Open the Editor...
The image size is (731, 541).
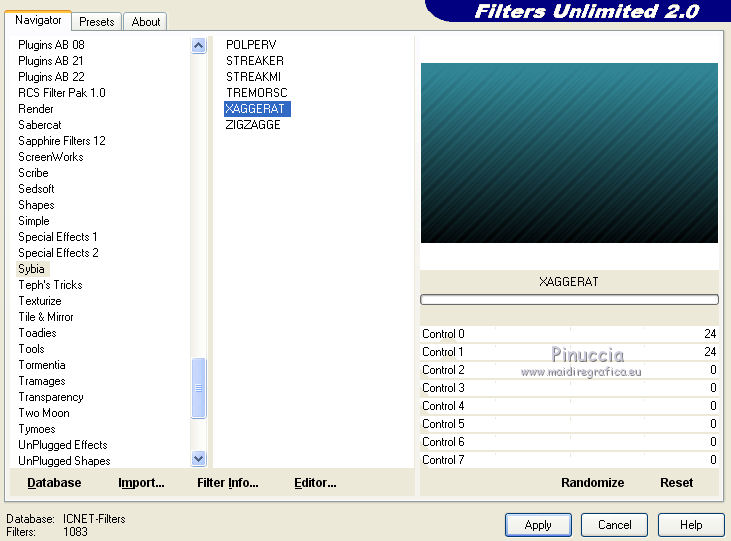coord(315,482)
